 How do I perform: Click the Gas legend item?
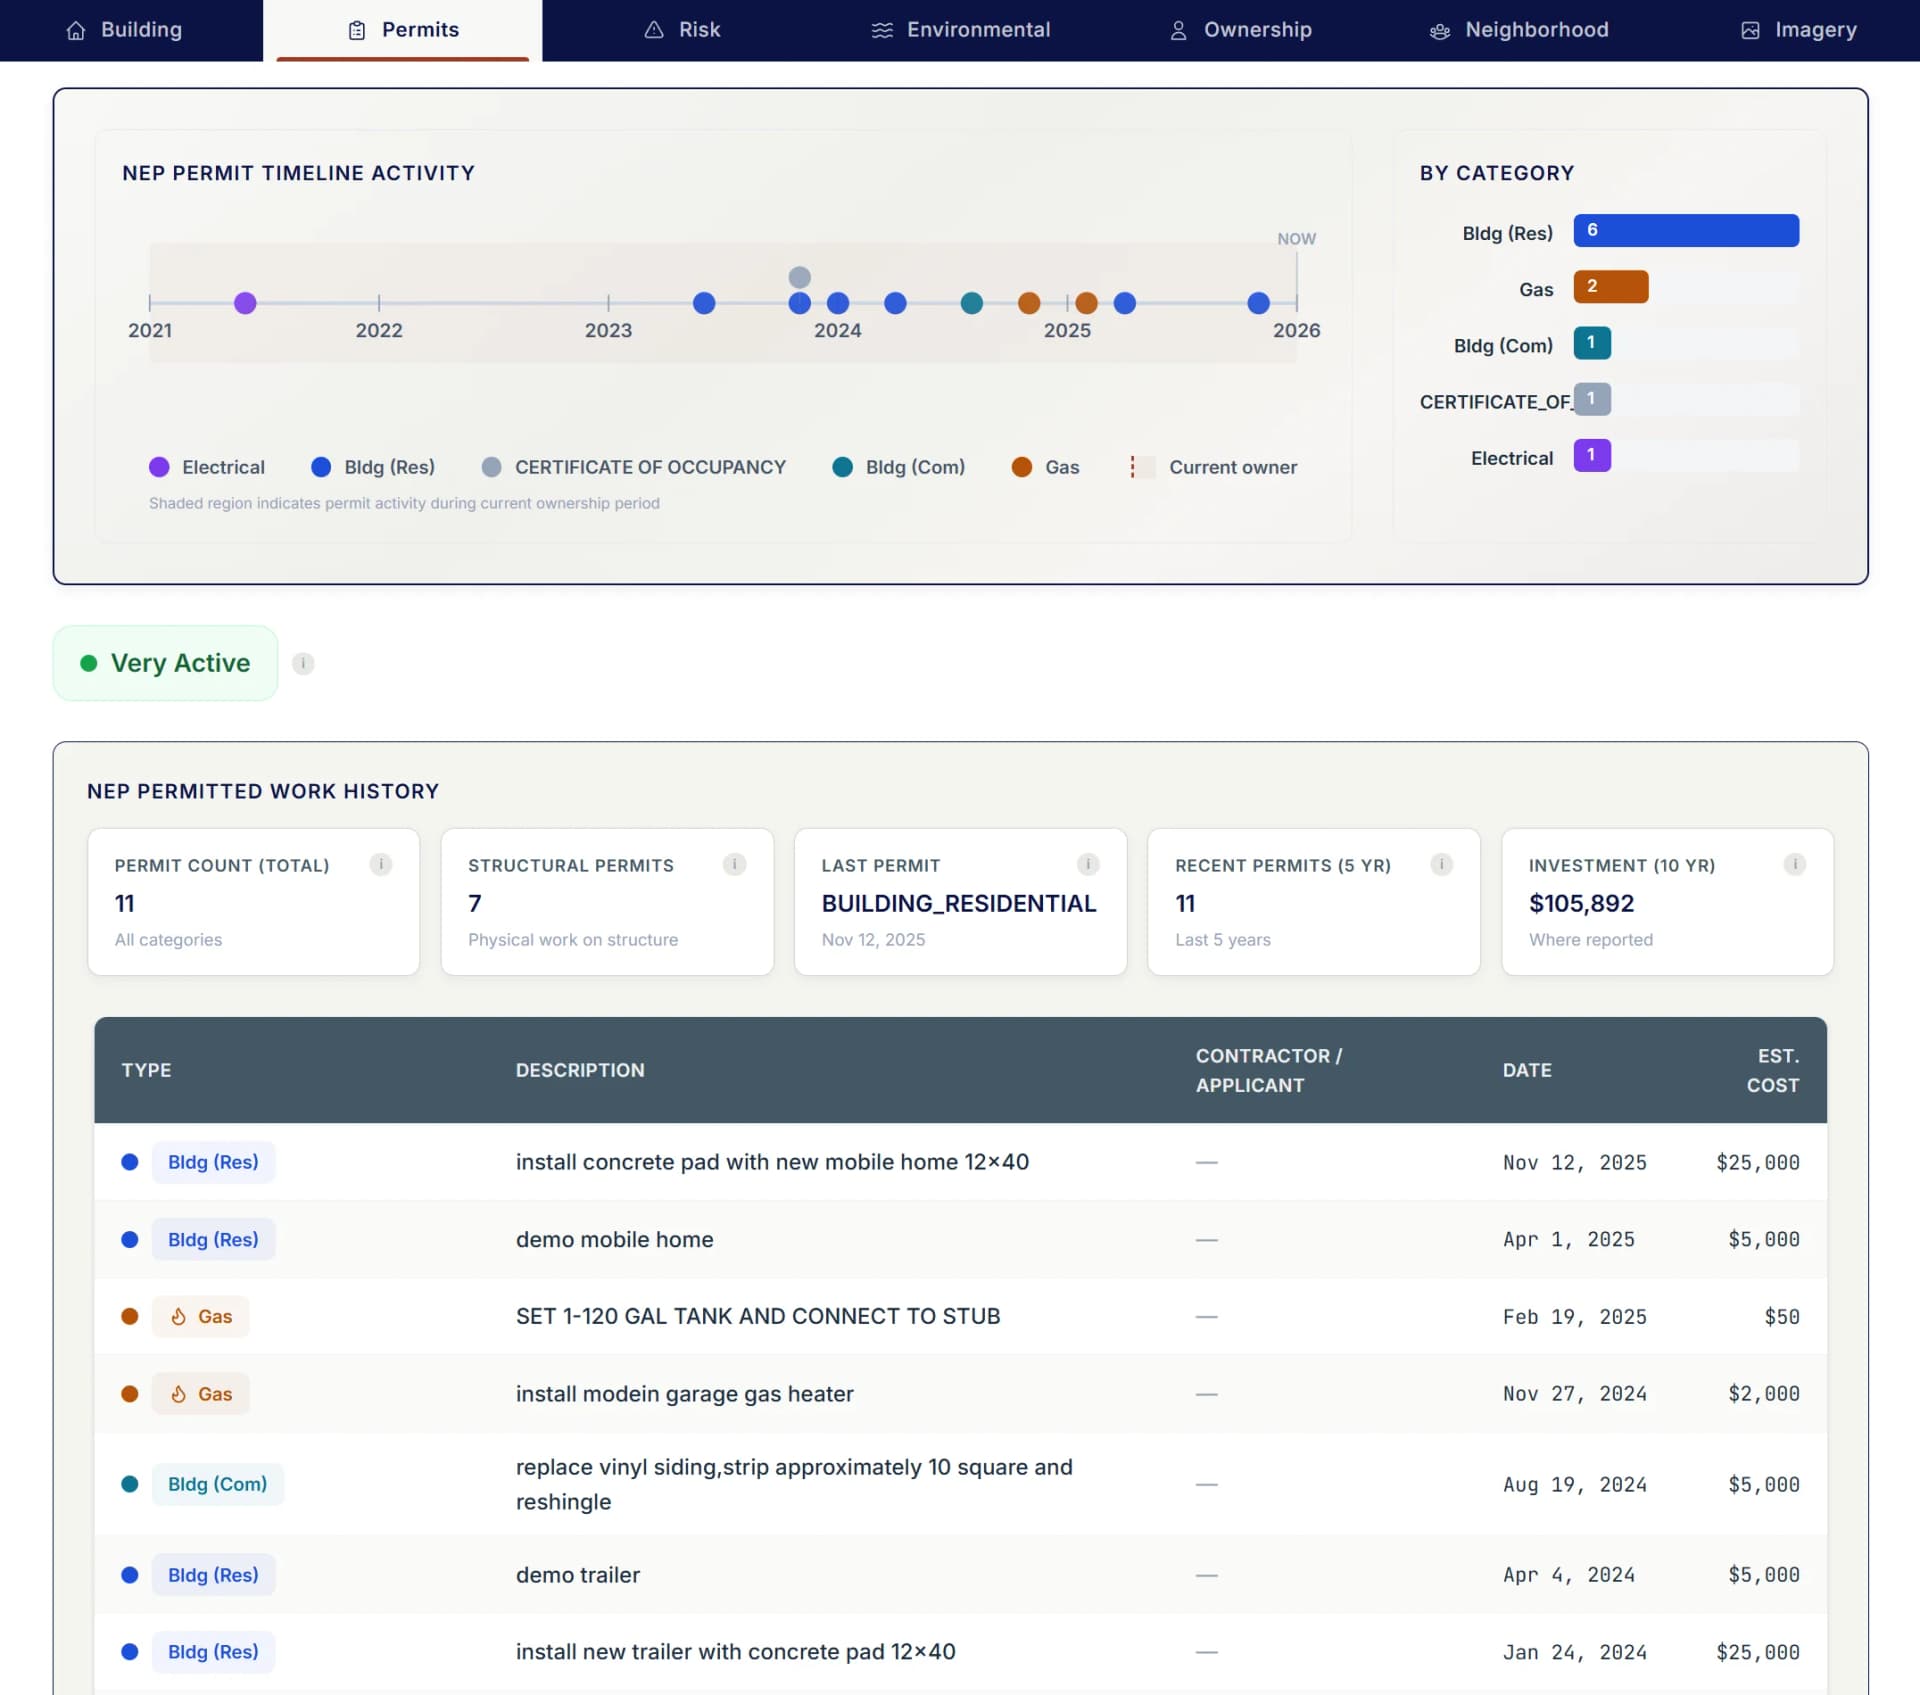coord(1046,467)
